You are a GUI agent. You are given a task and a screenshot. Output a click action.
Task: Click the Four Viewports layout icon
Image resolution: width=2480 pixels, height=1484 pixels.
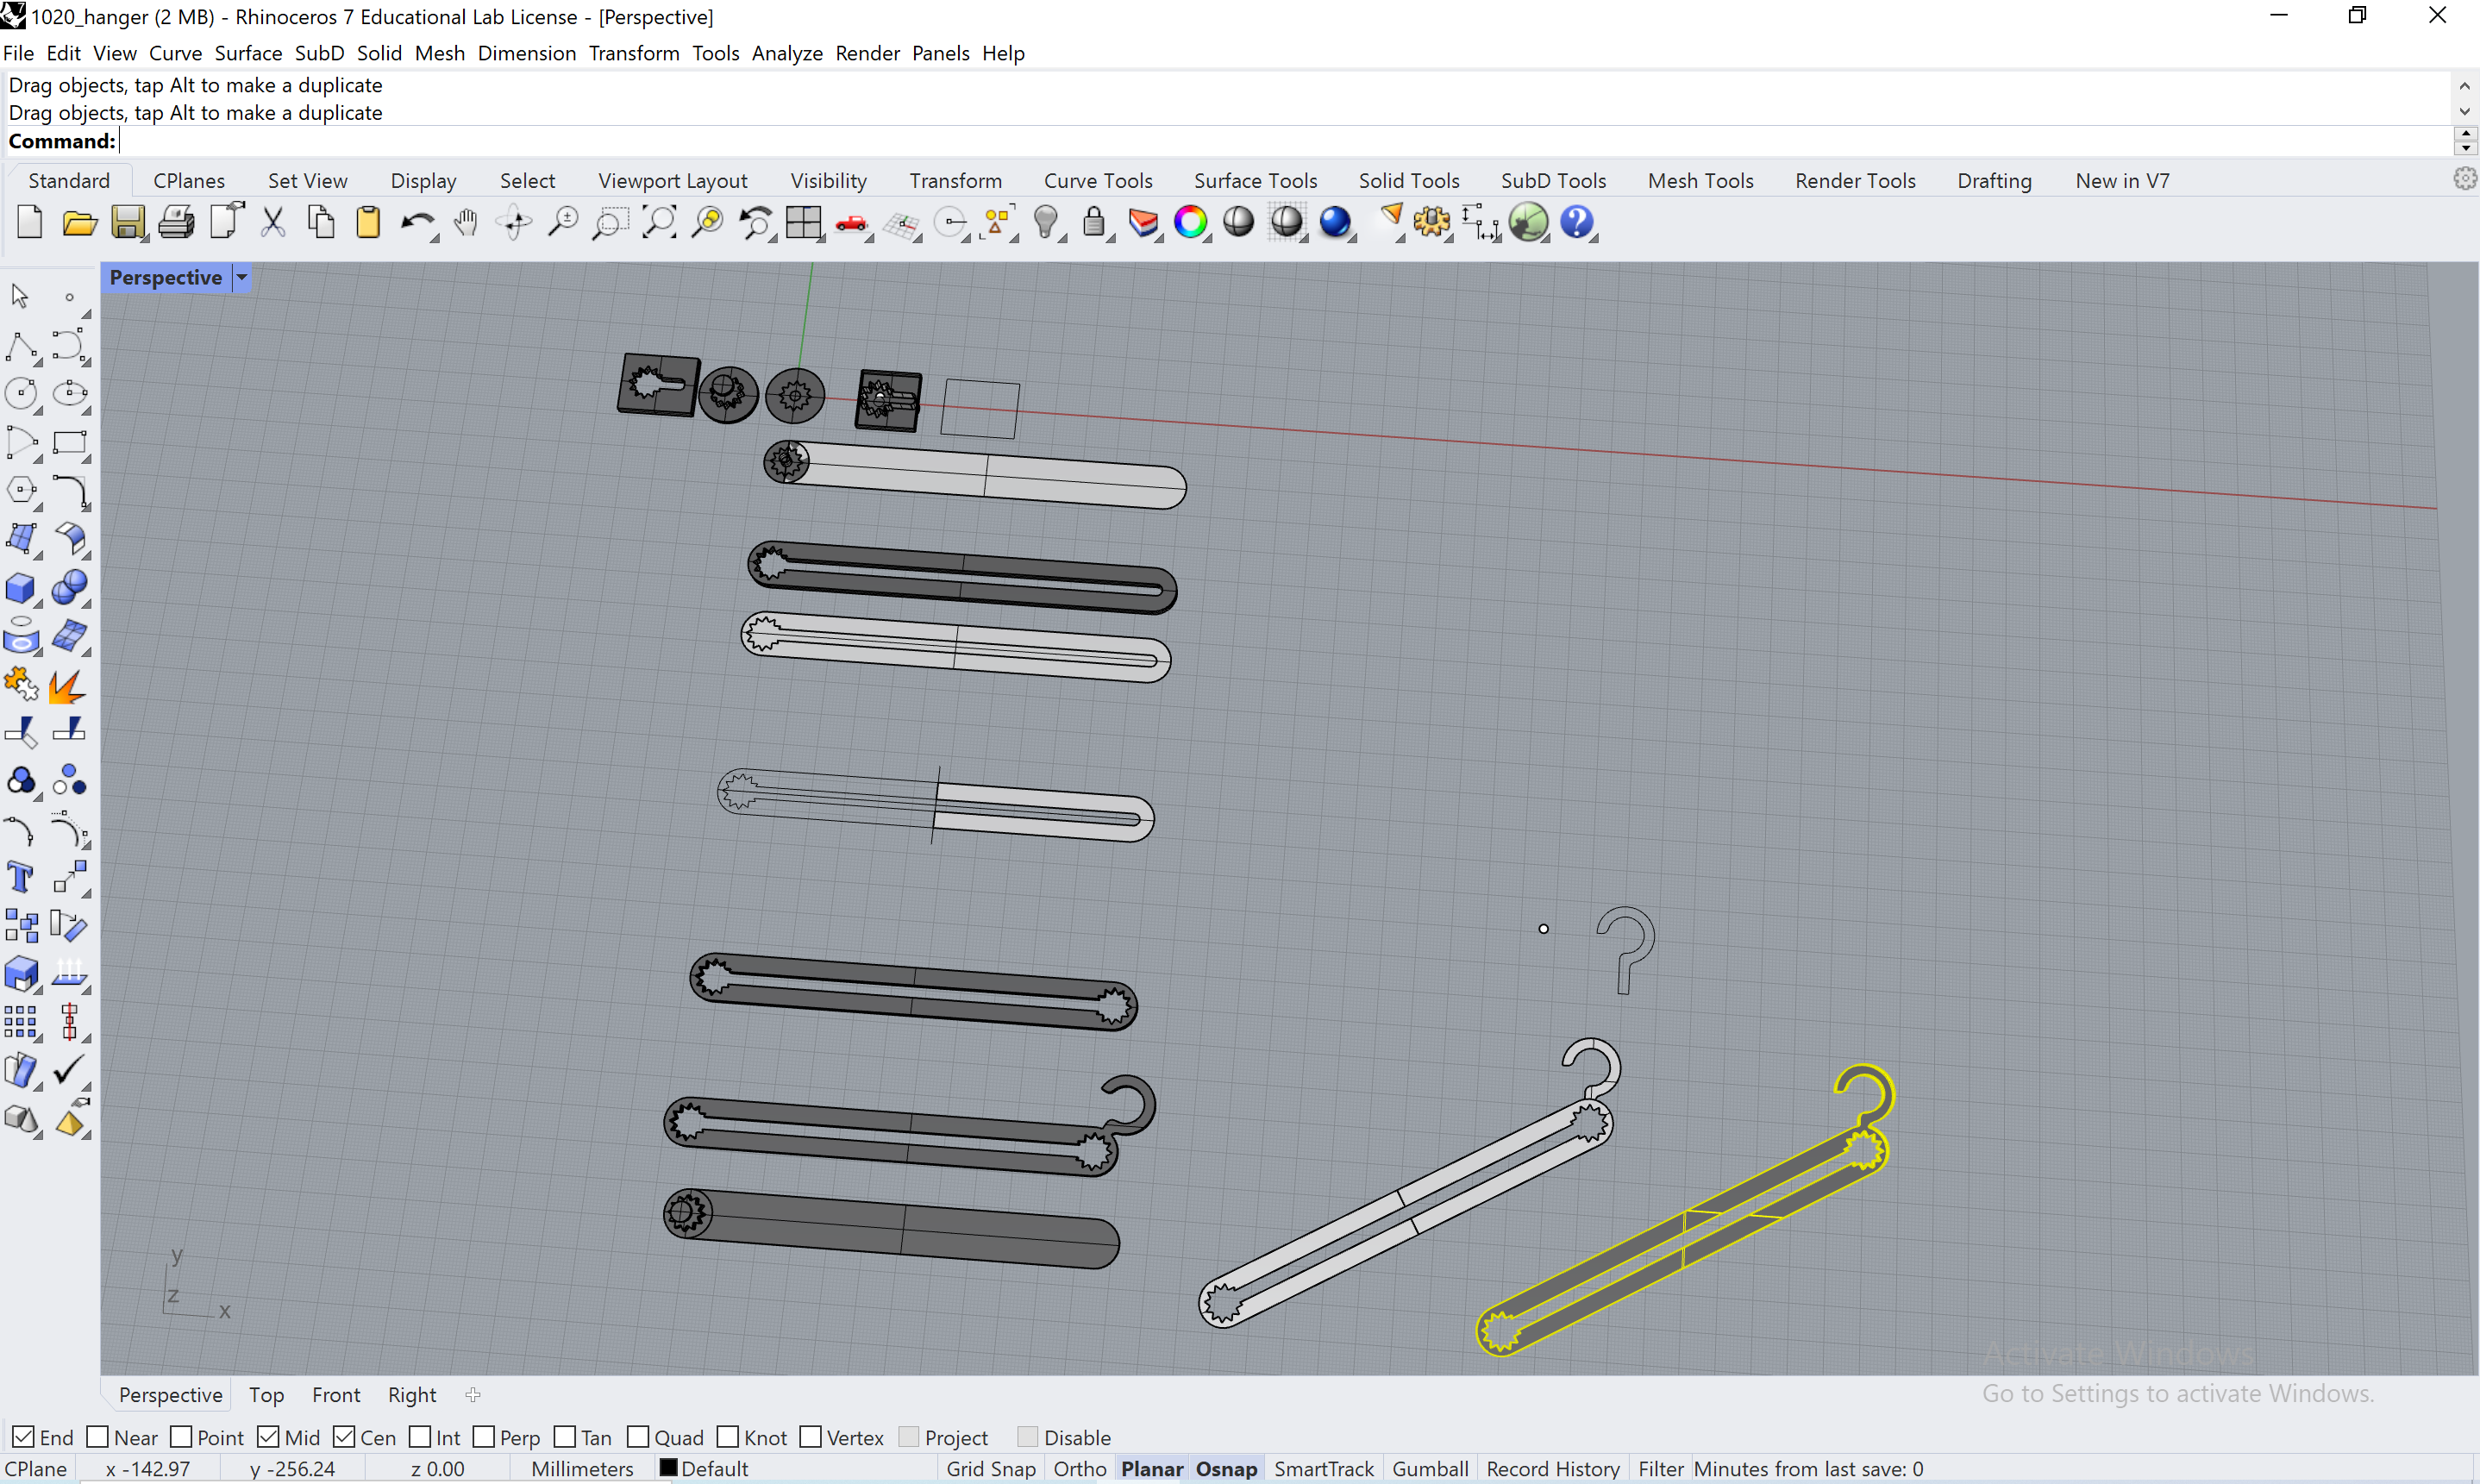click(803, 222)
